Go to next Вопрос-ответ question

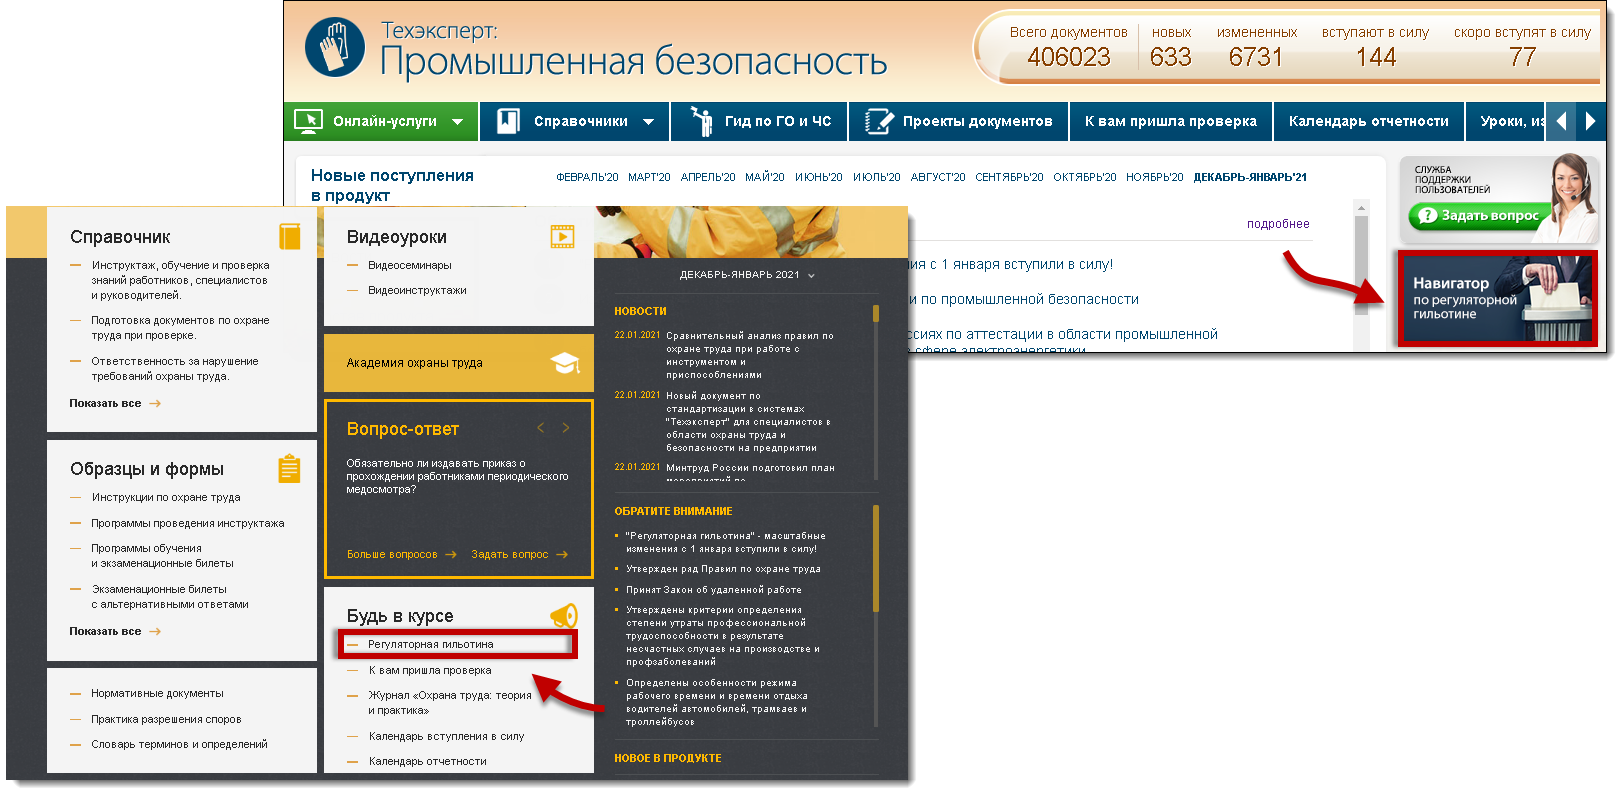click(566, 428)
